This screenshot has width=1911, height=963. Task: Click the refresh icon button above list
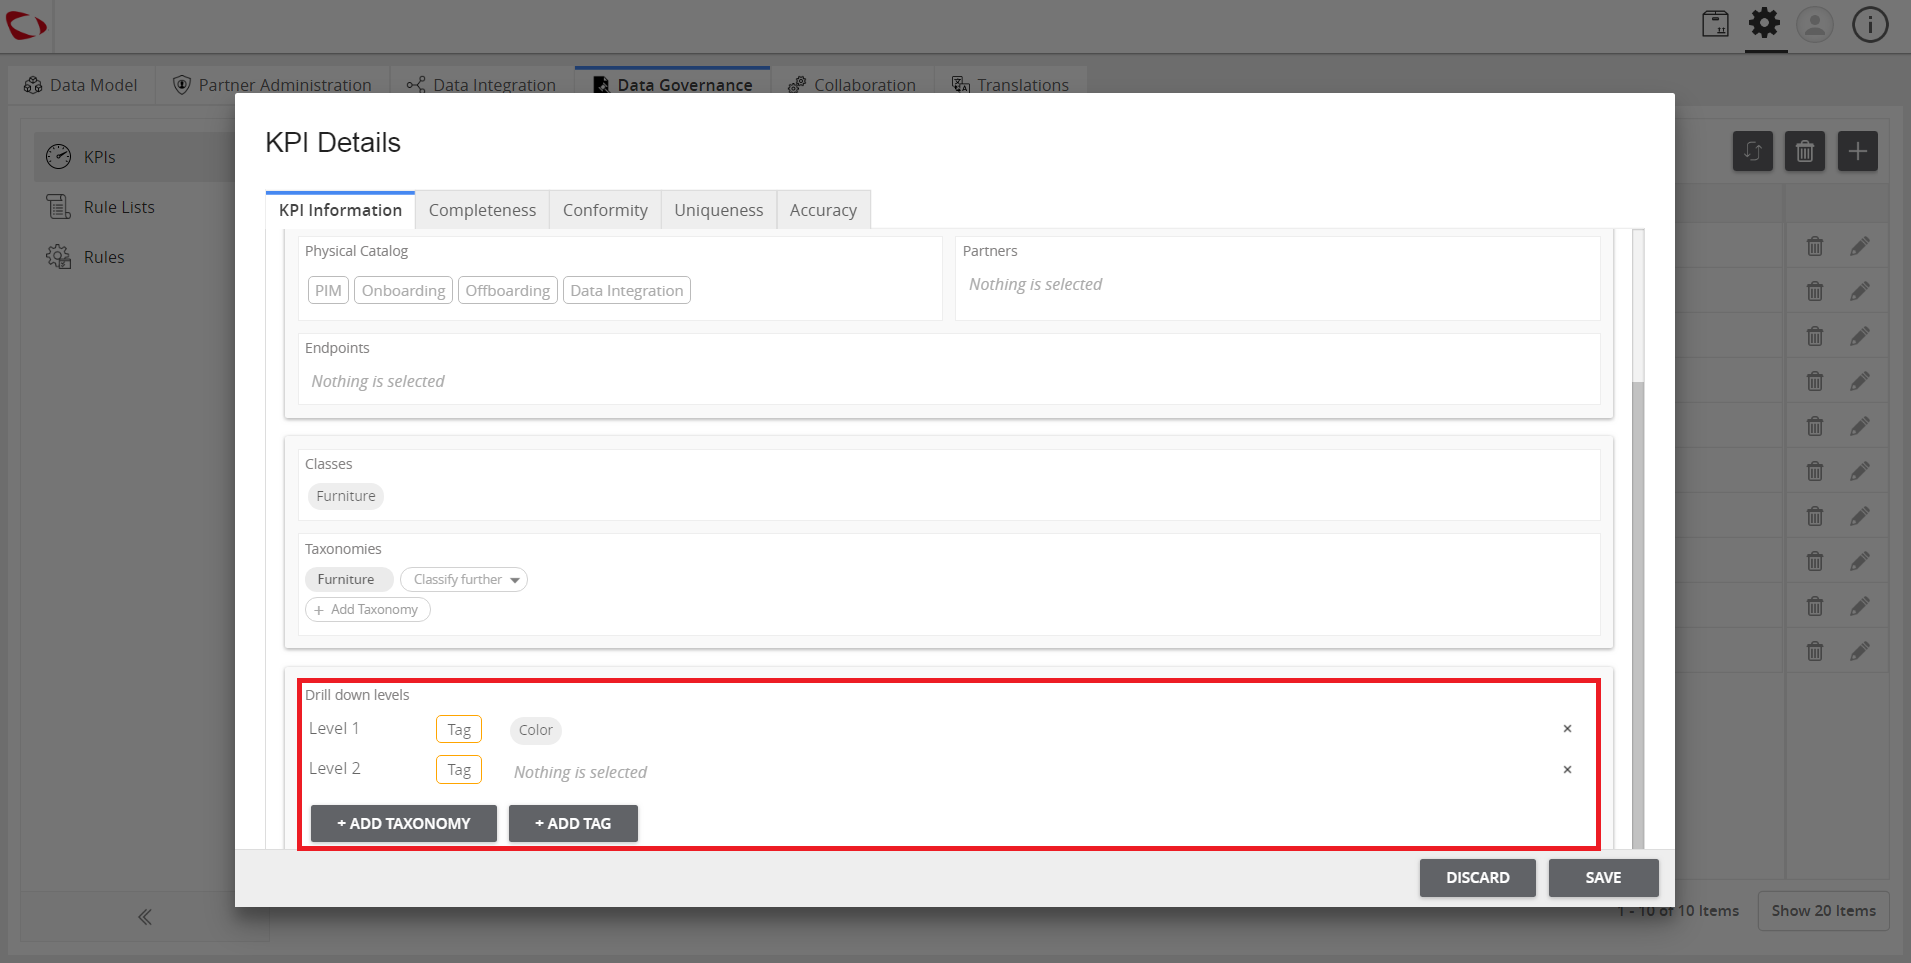tap(1753, 151)
